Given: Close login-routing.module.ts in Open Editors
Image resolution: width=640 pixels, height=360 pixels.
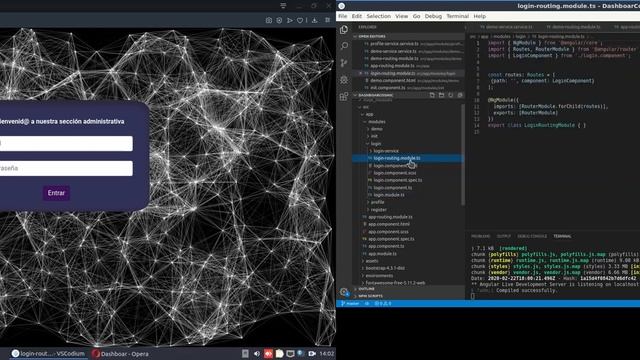Looking at the screenshot, I should click(360, 73).
